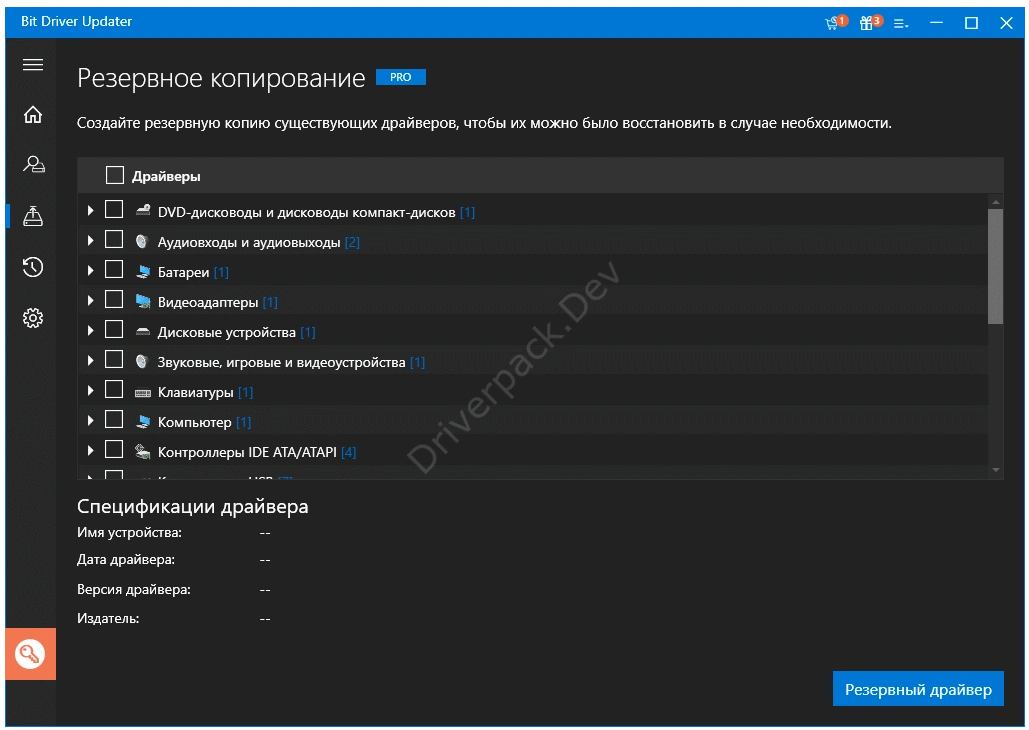Open the restore history sidebar icon
Viewport: 1029px width, 730px height.
point(33,267)
